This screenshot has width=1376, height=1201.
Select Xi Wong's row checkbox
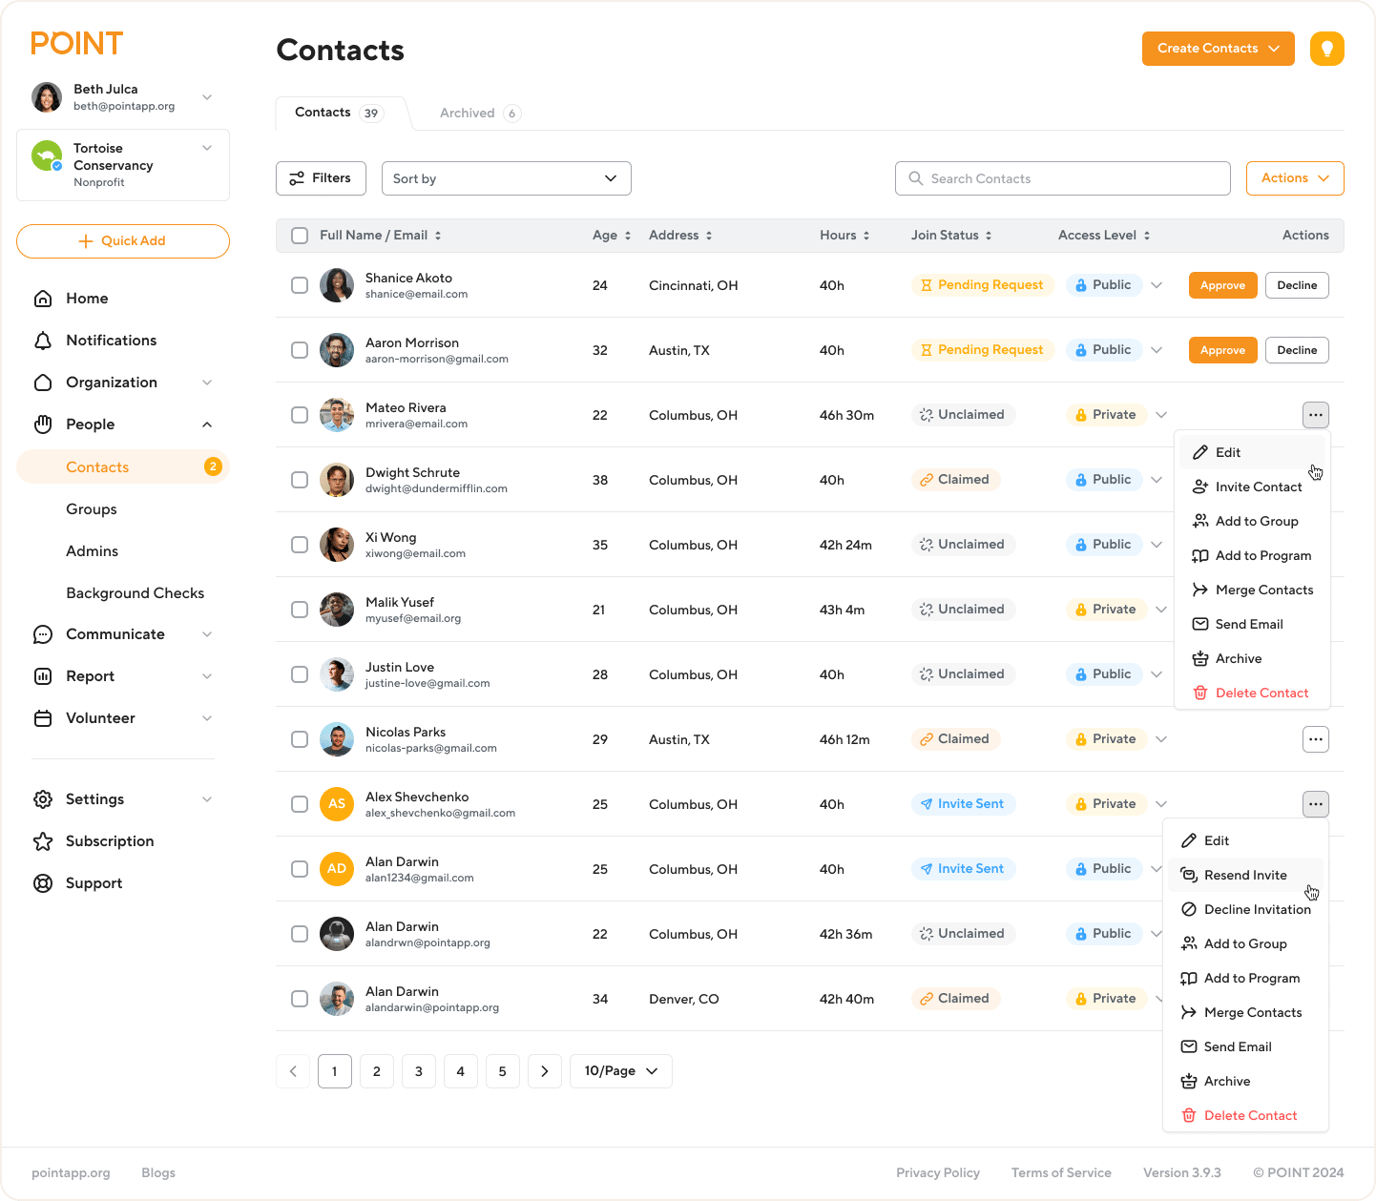click(299, 545)
